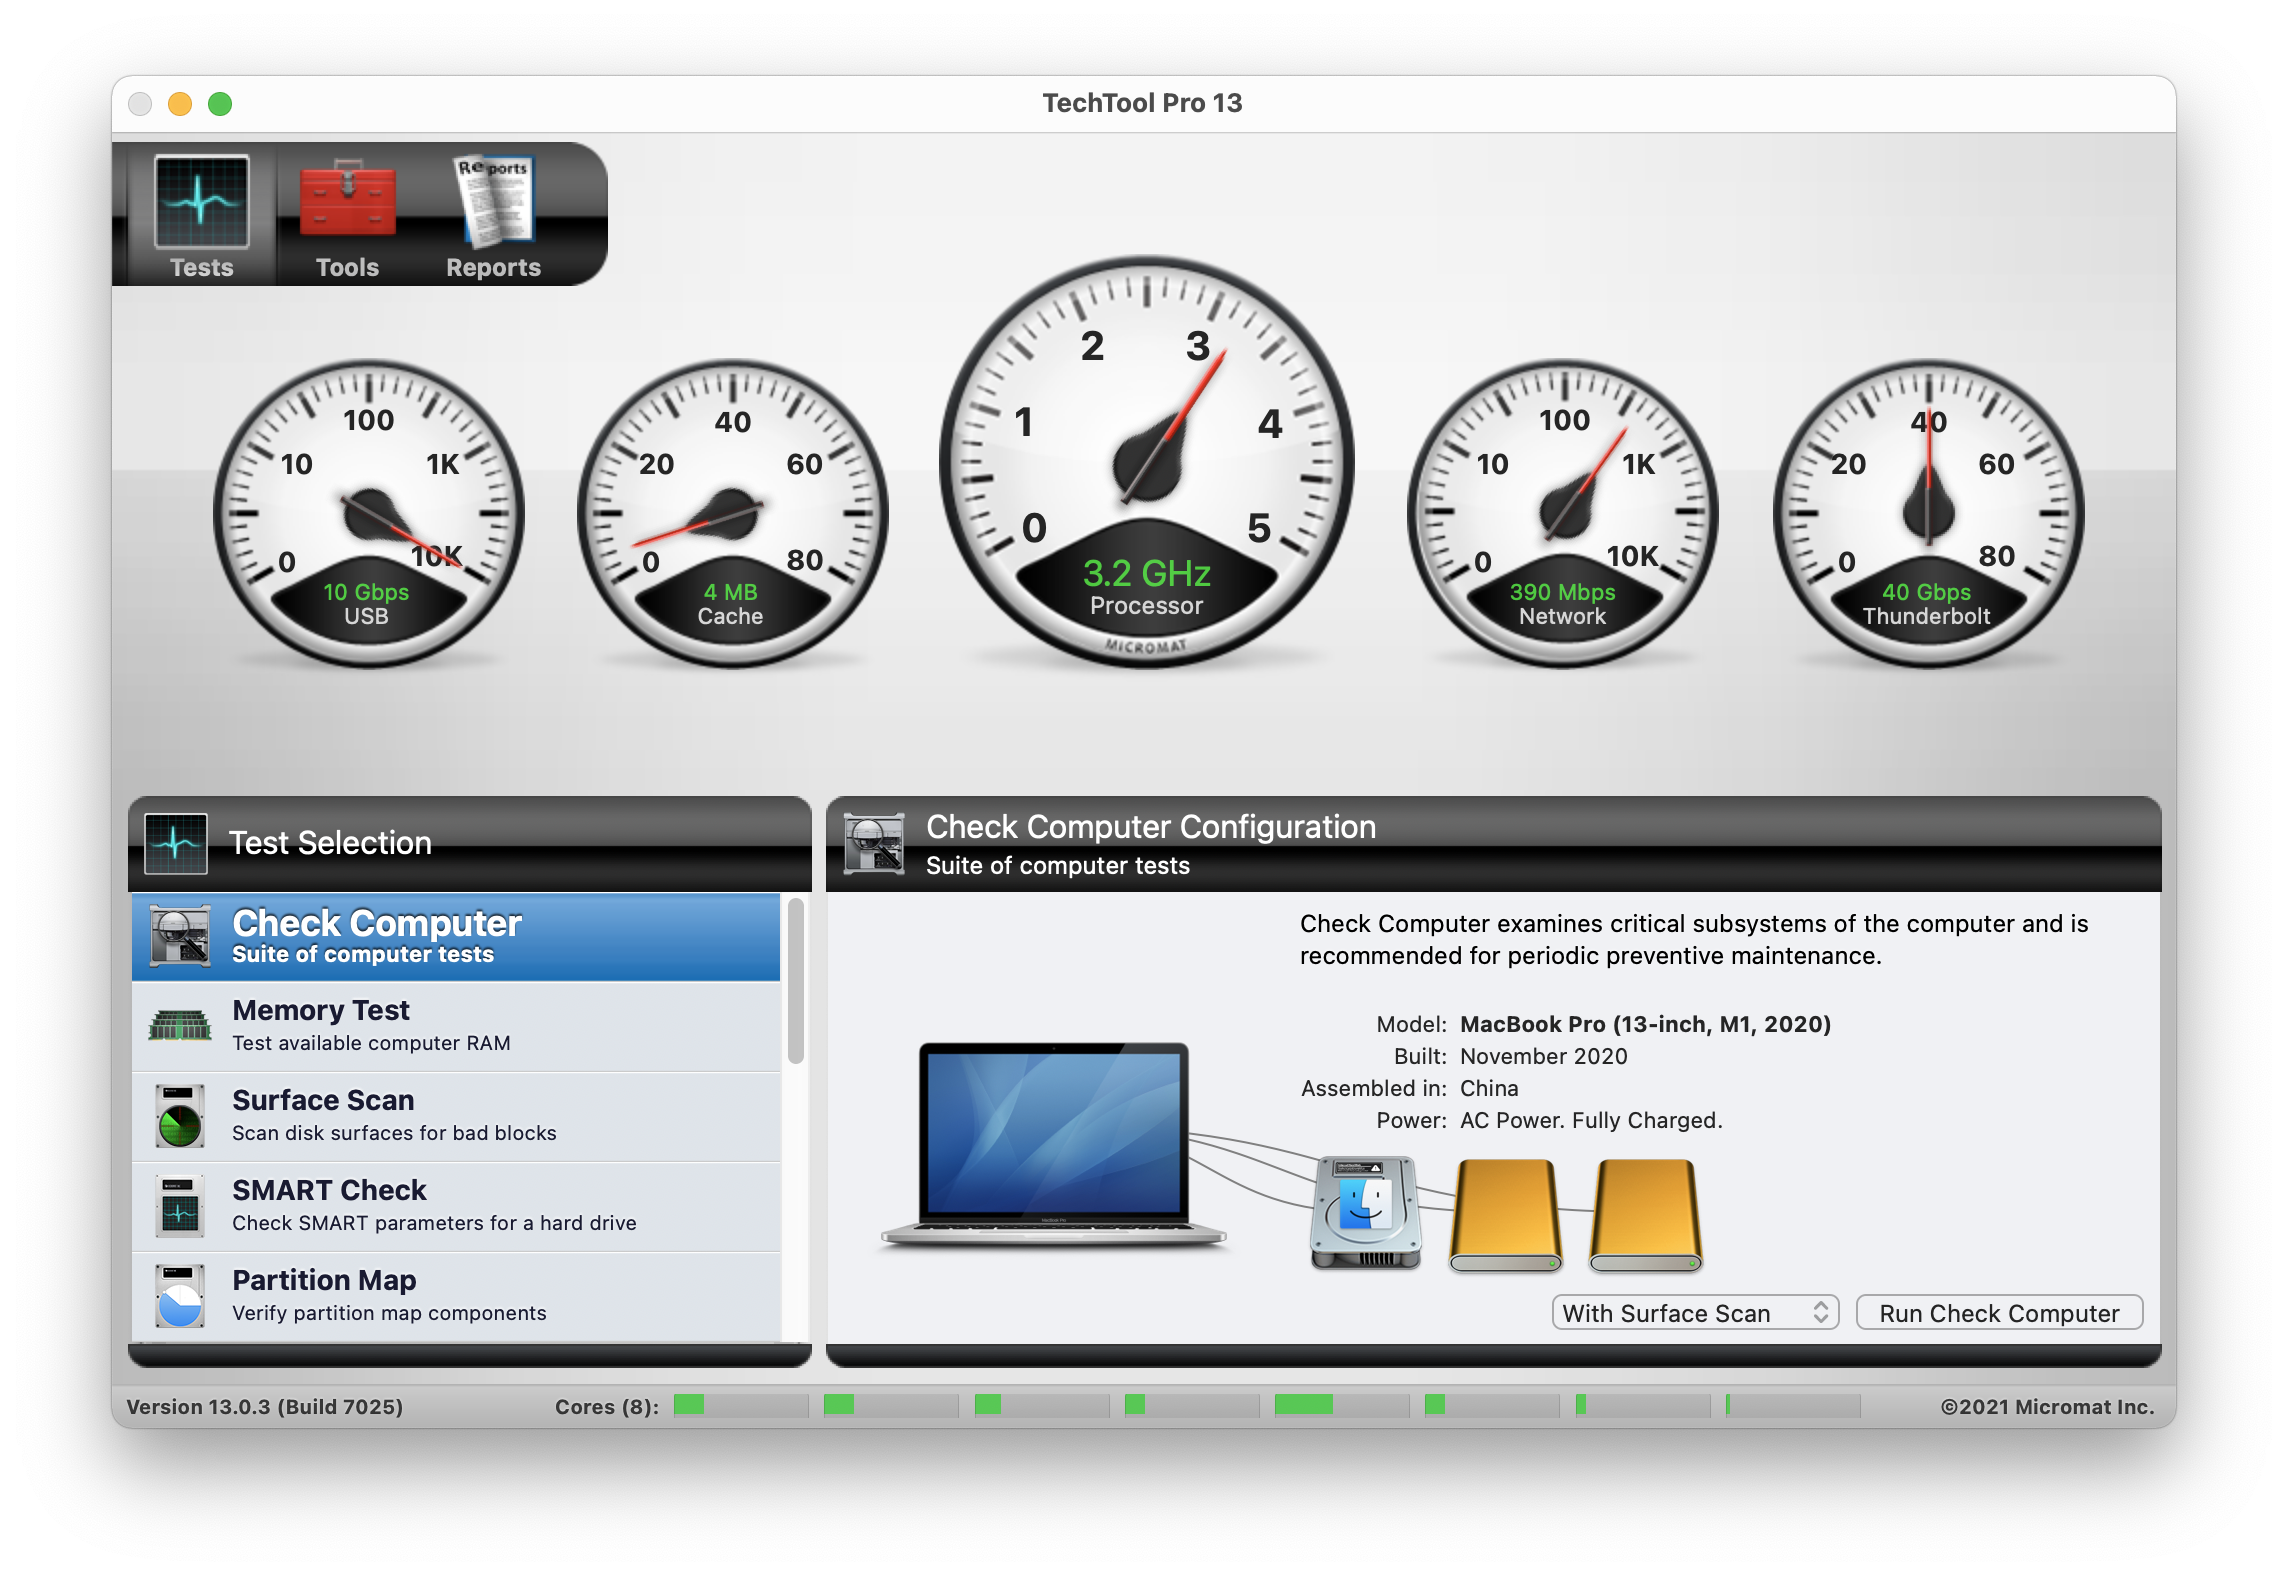Click the Check Computer Configuration header icon
2288x1576 pixels.
(874, 843)
